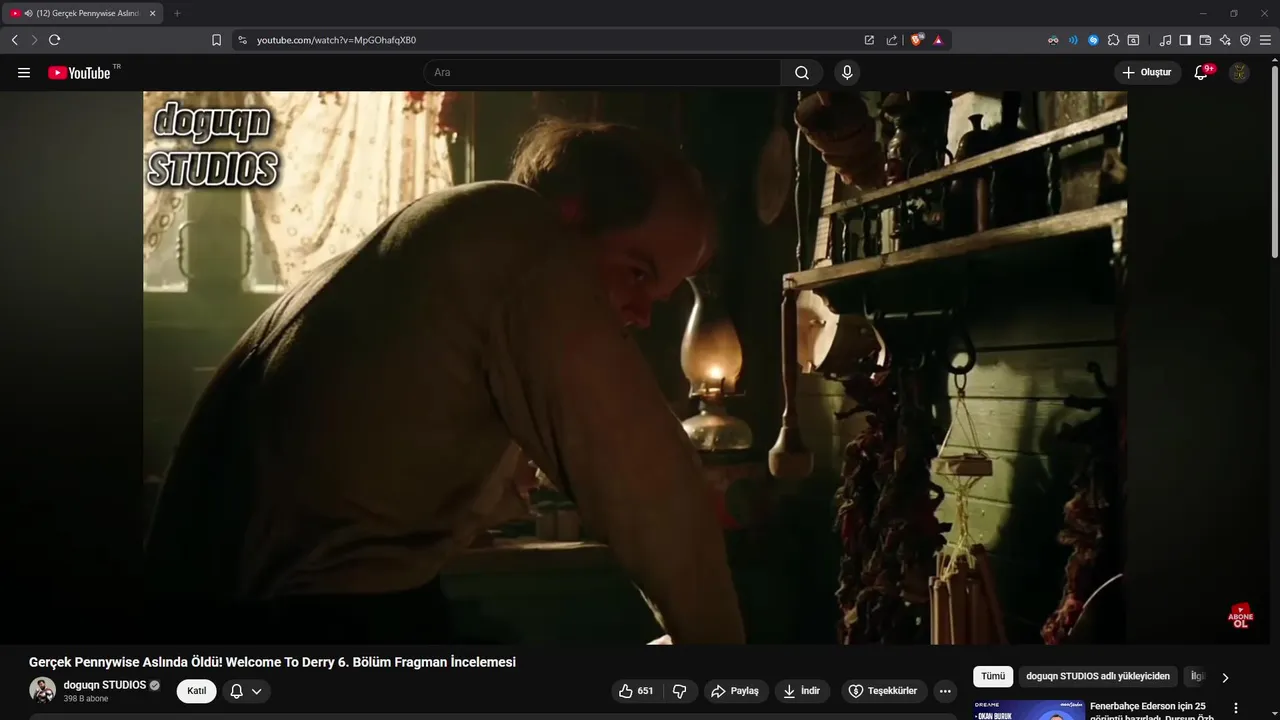1280x720 pixels.
Task: Open the tab search extension icon
Action: 1133,40
